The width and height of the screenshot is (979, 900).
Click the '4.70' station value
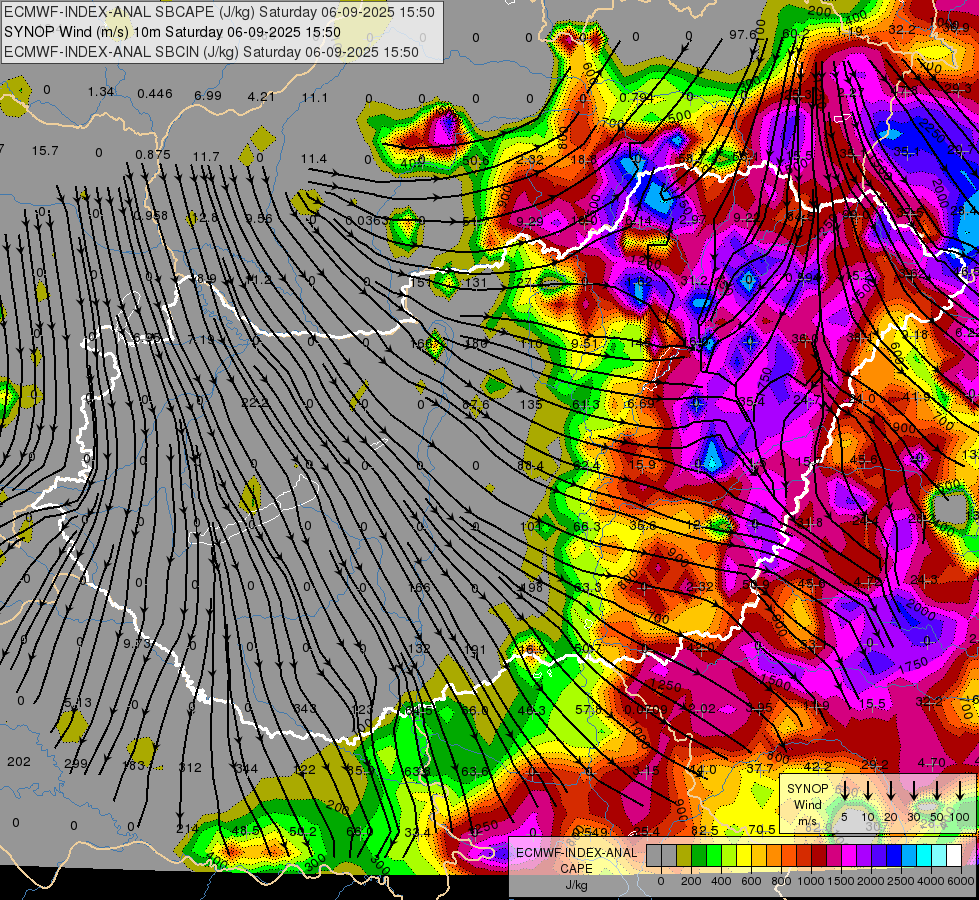click(932, 763)
